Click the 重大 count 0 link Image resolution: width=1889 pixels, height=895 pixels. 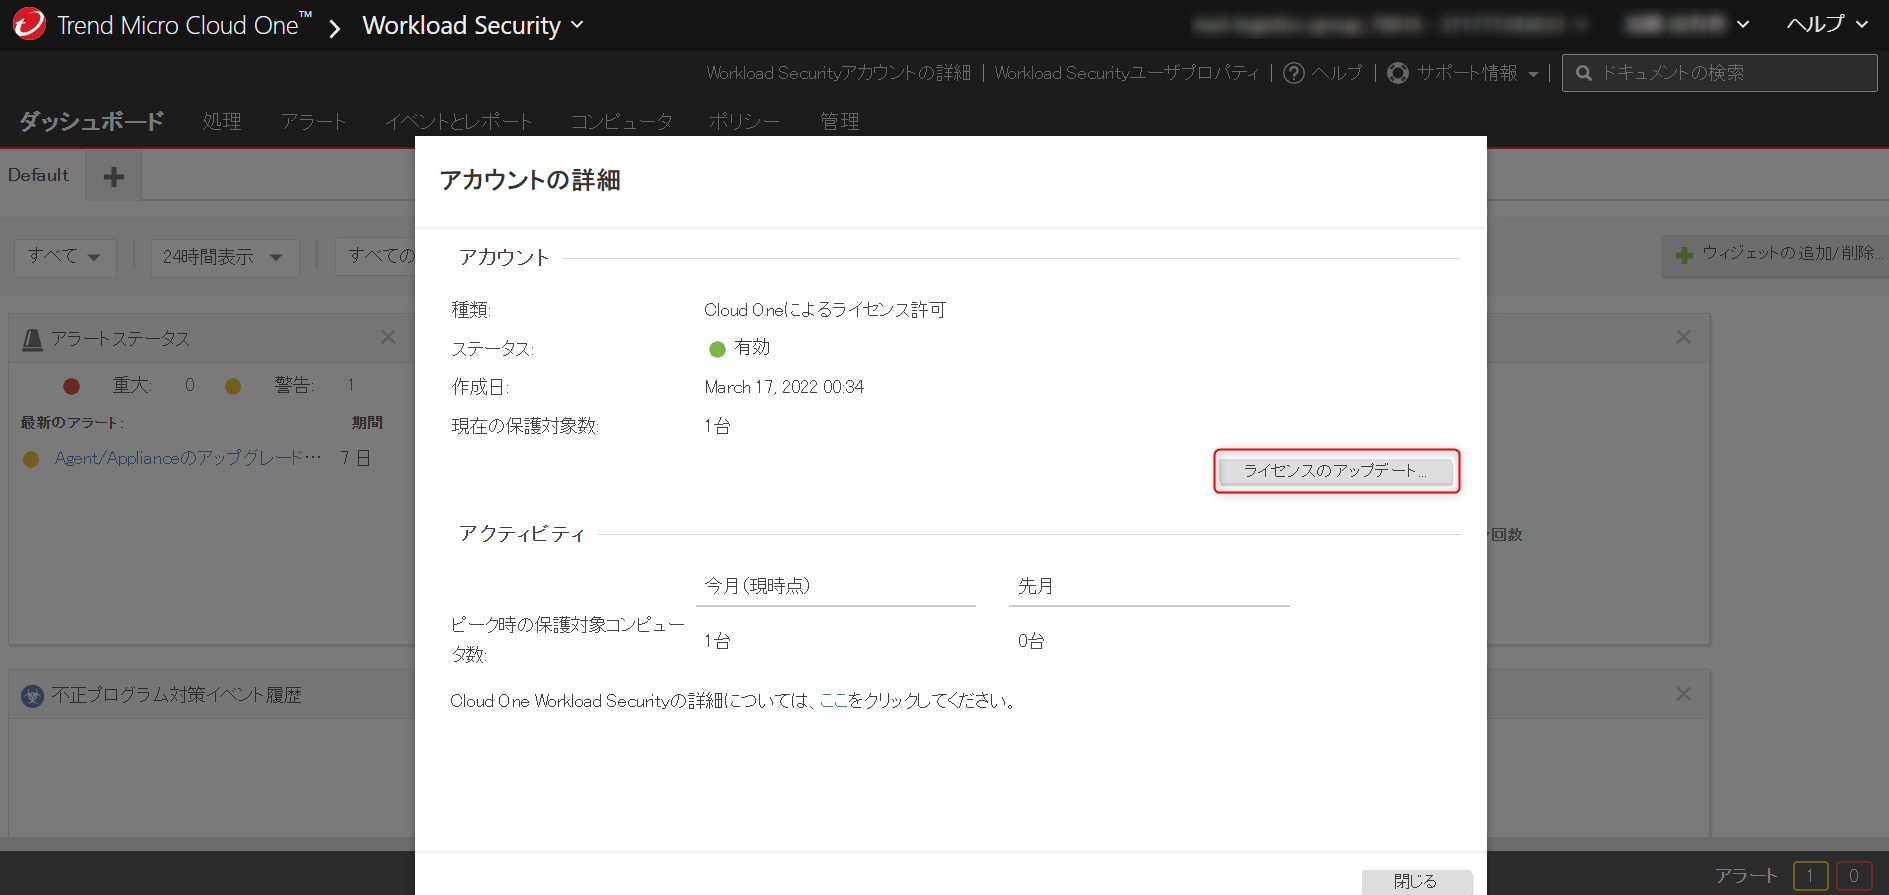tap(189, 385)
